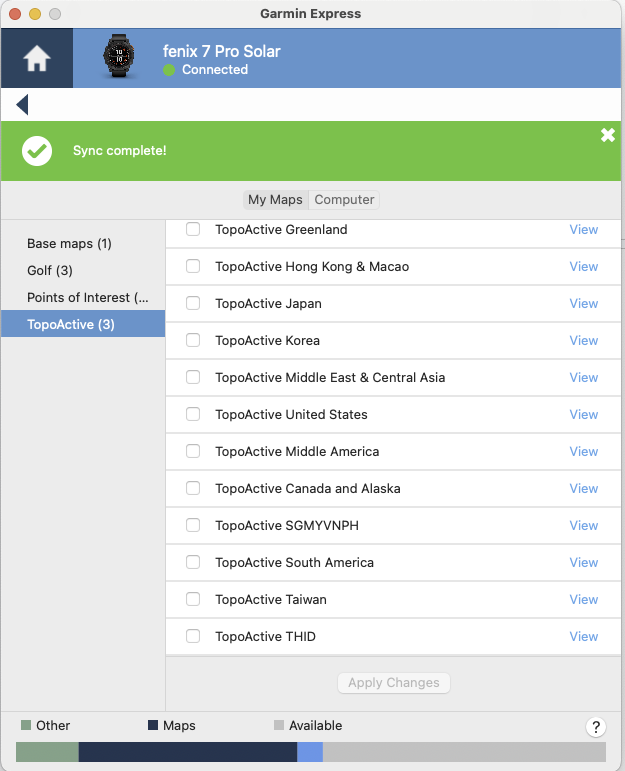This screenshot has width=625, height=771.
Task: Click the Maps segment of storage bar
Action: click(187, 752)
